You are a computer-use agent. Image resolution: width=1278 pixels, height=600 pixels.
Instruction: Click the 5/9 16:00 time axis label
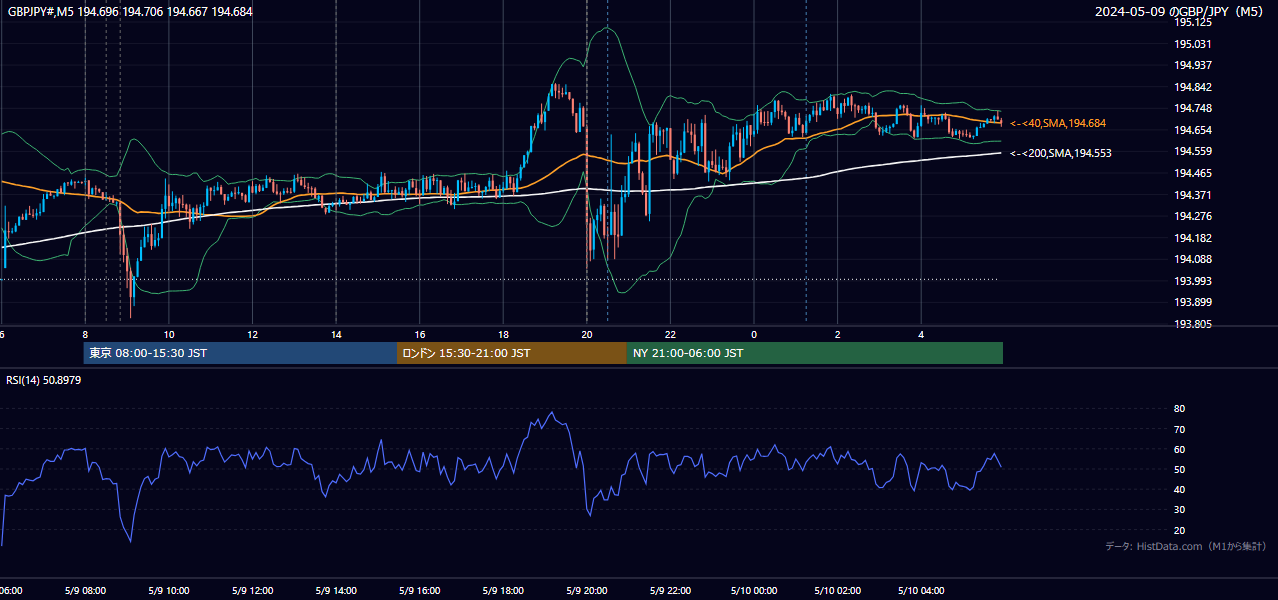tap(420, 591)
